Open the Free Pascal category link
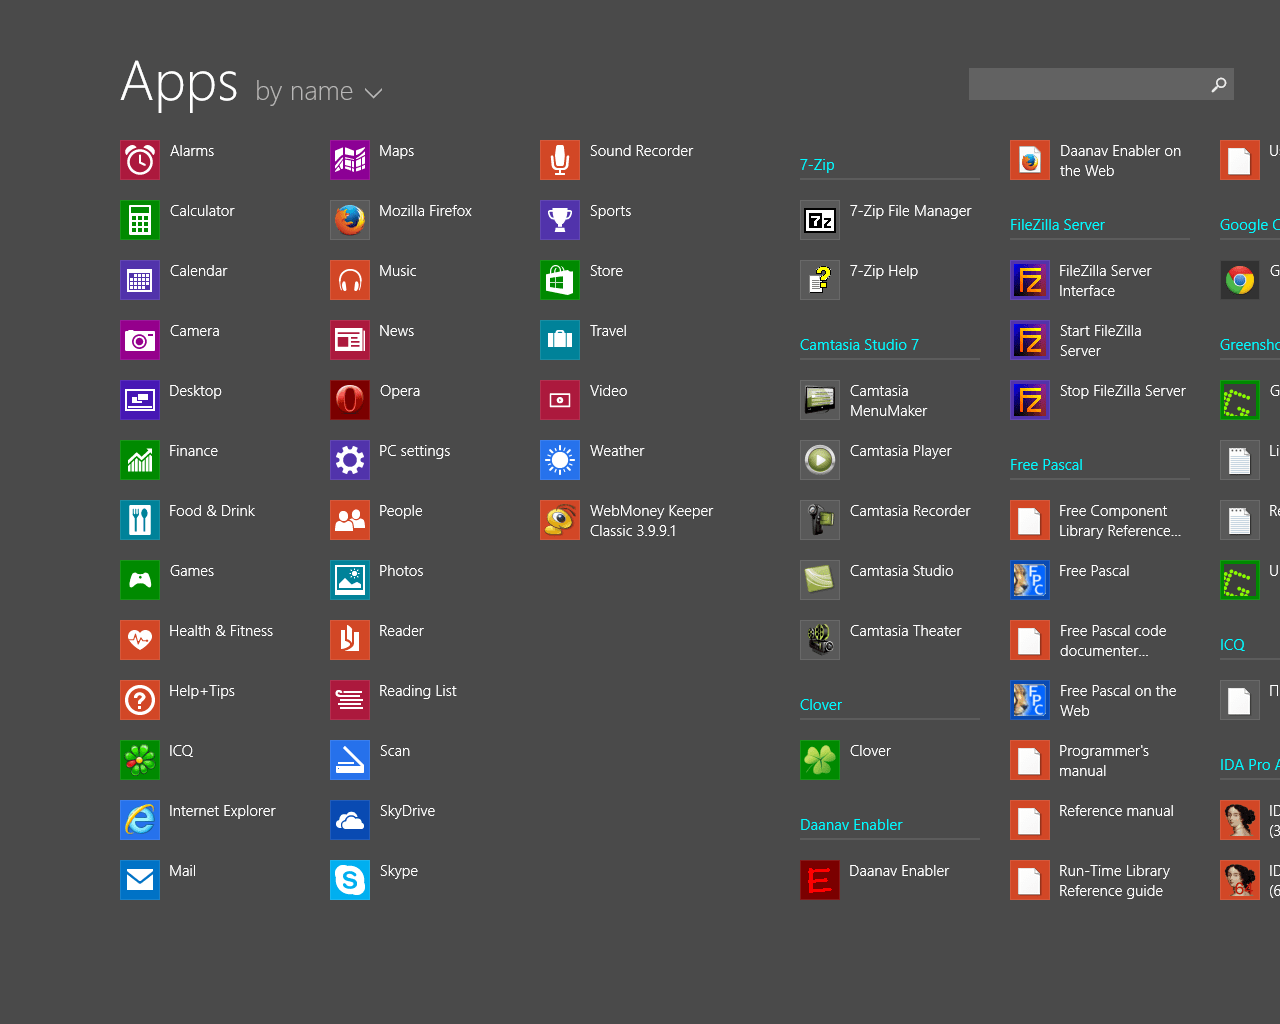The width and height of the screenshot is (1280, 1024). pyautogui.click(x=1046, y=464)
